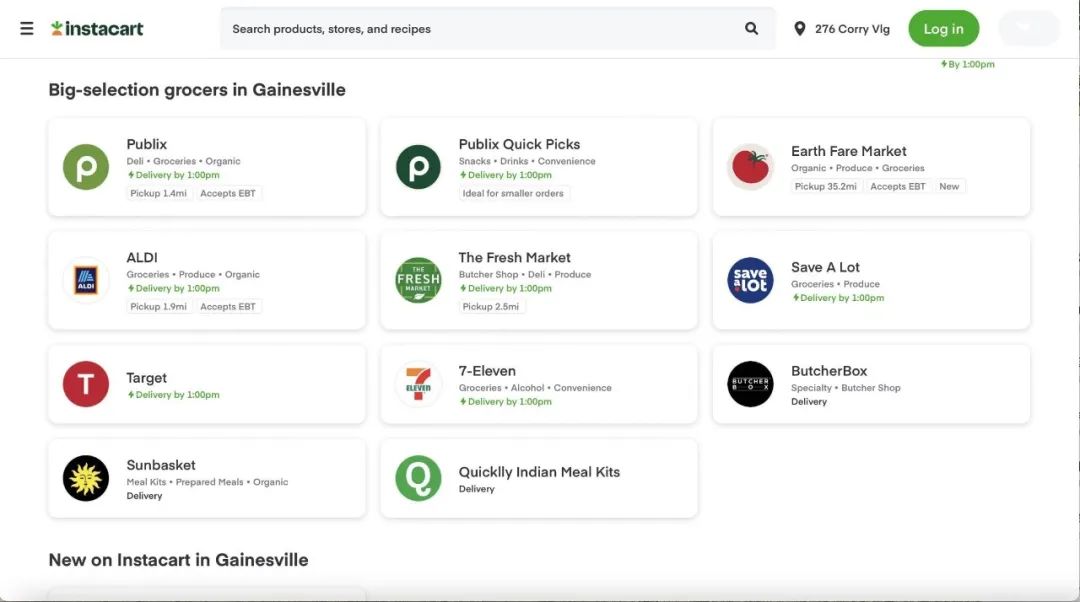The height and width of the screenshot is (602, 1080).
Task: Open the Quicklly Indian Meal Kits logo
Action: click(418, 478)
